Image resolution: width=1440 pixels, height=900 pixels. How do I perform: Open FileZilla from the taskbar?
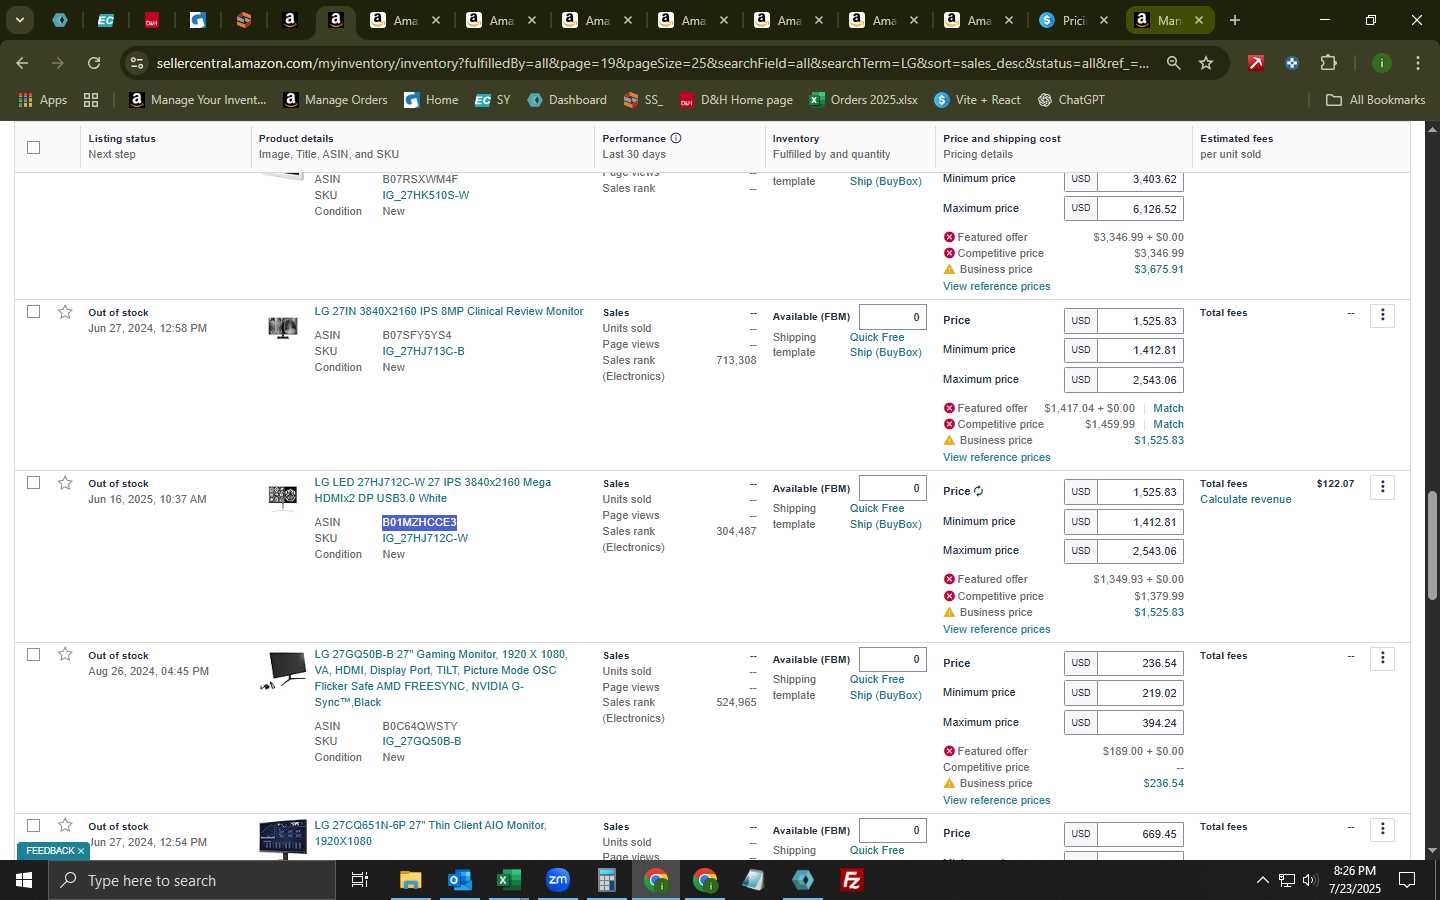tap(852, 880)
